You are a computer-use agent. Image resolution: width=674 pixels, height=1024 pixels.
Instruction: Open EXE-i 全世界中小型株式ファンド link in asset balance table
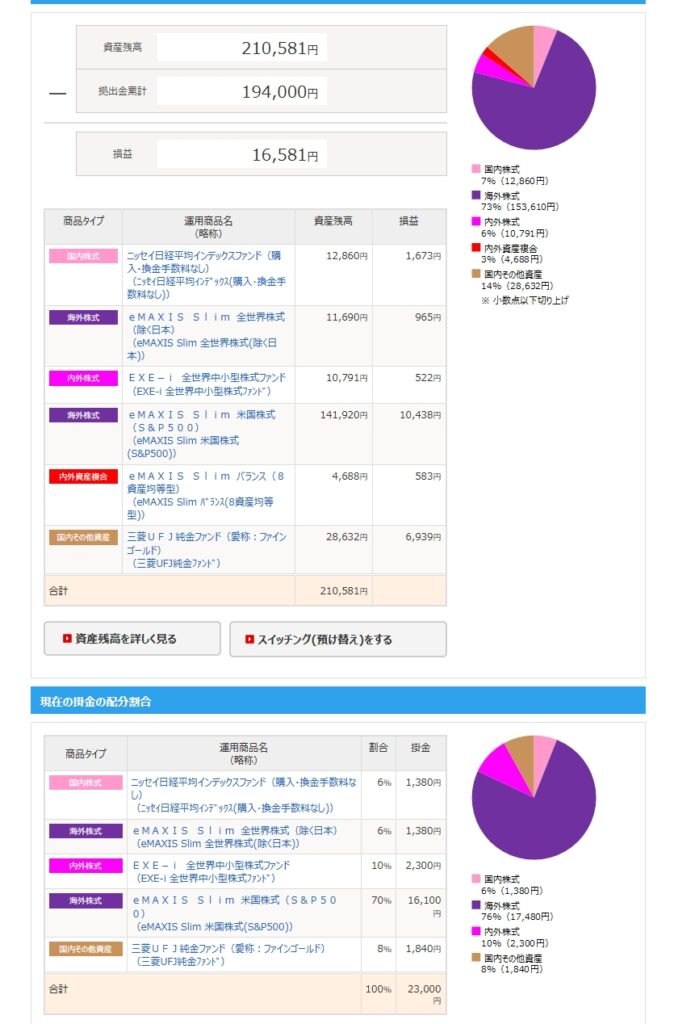tap(207, 378)
